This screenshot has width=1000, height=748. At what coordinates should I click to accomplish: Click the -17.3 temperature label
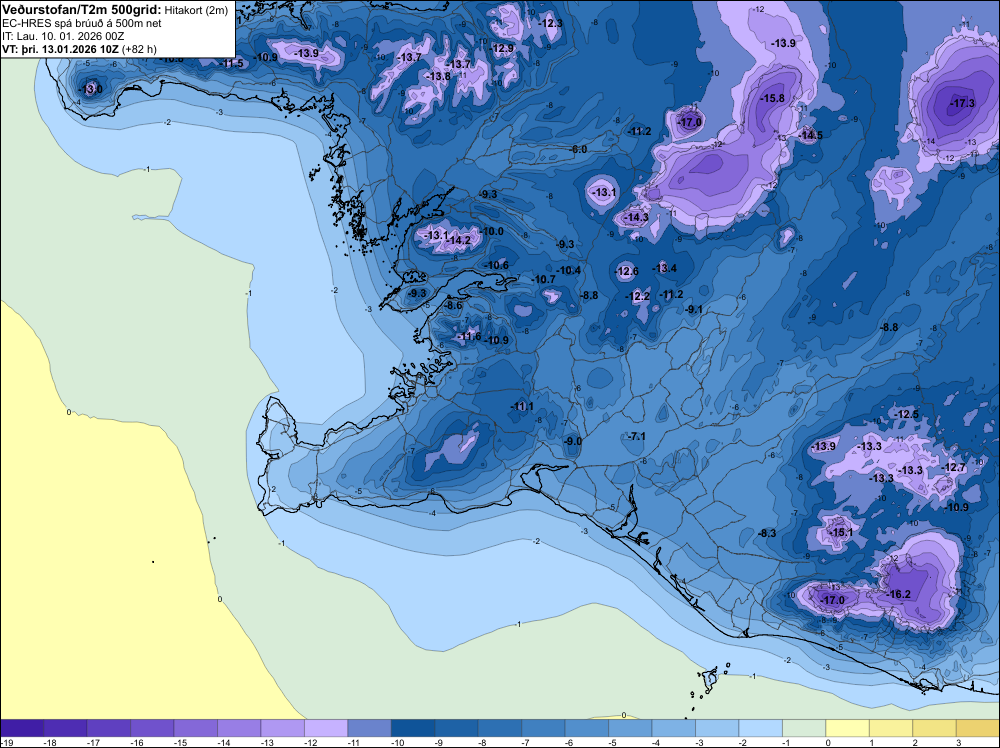962,103
